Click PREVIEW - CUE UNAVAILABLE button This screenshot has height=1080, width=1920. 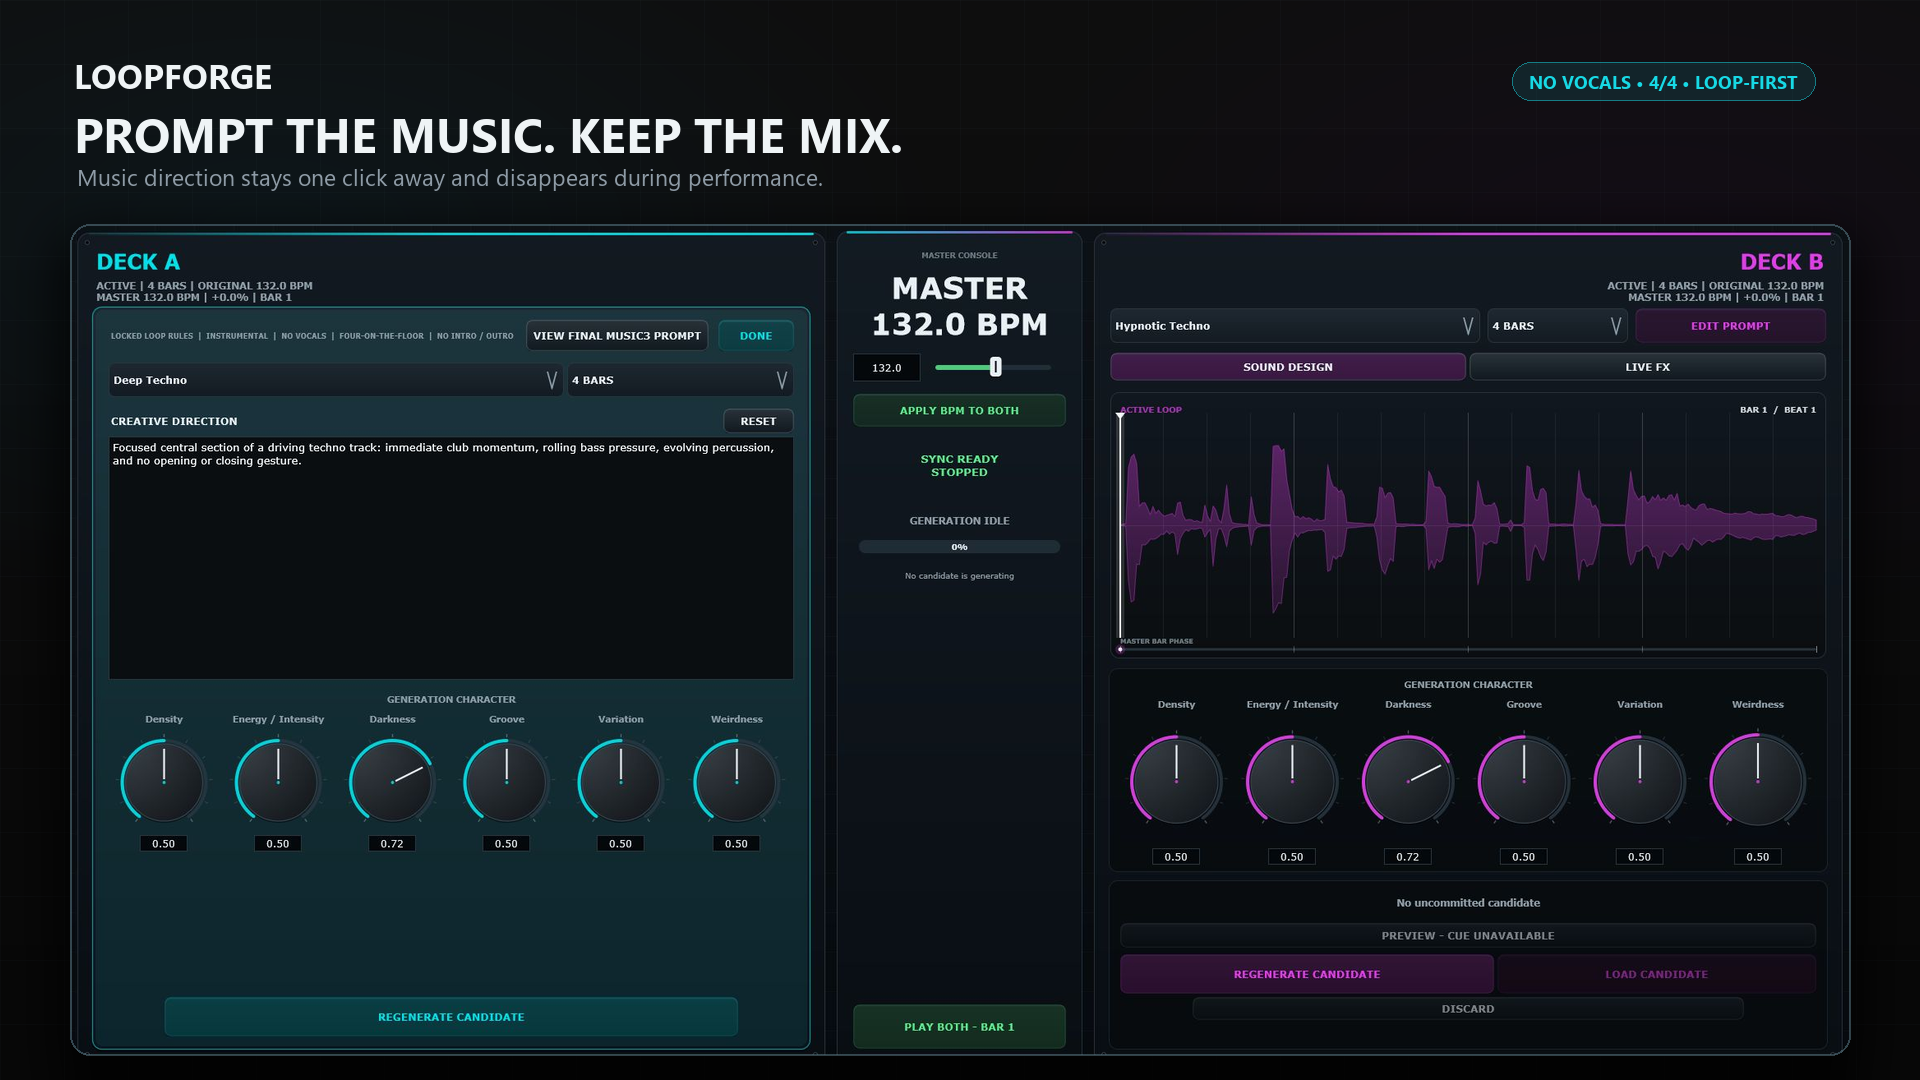point(1468,936)
